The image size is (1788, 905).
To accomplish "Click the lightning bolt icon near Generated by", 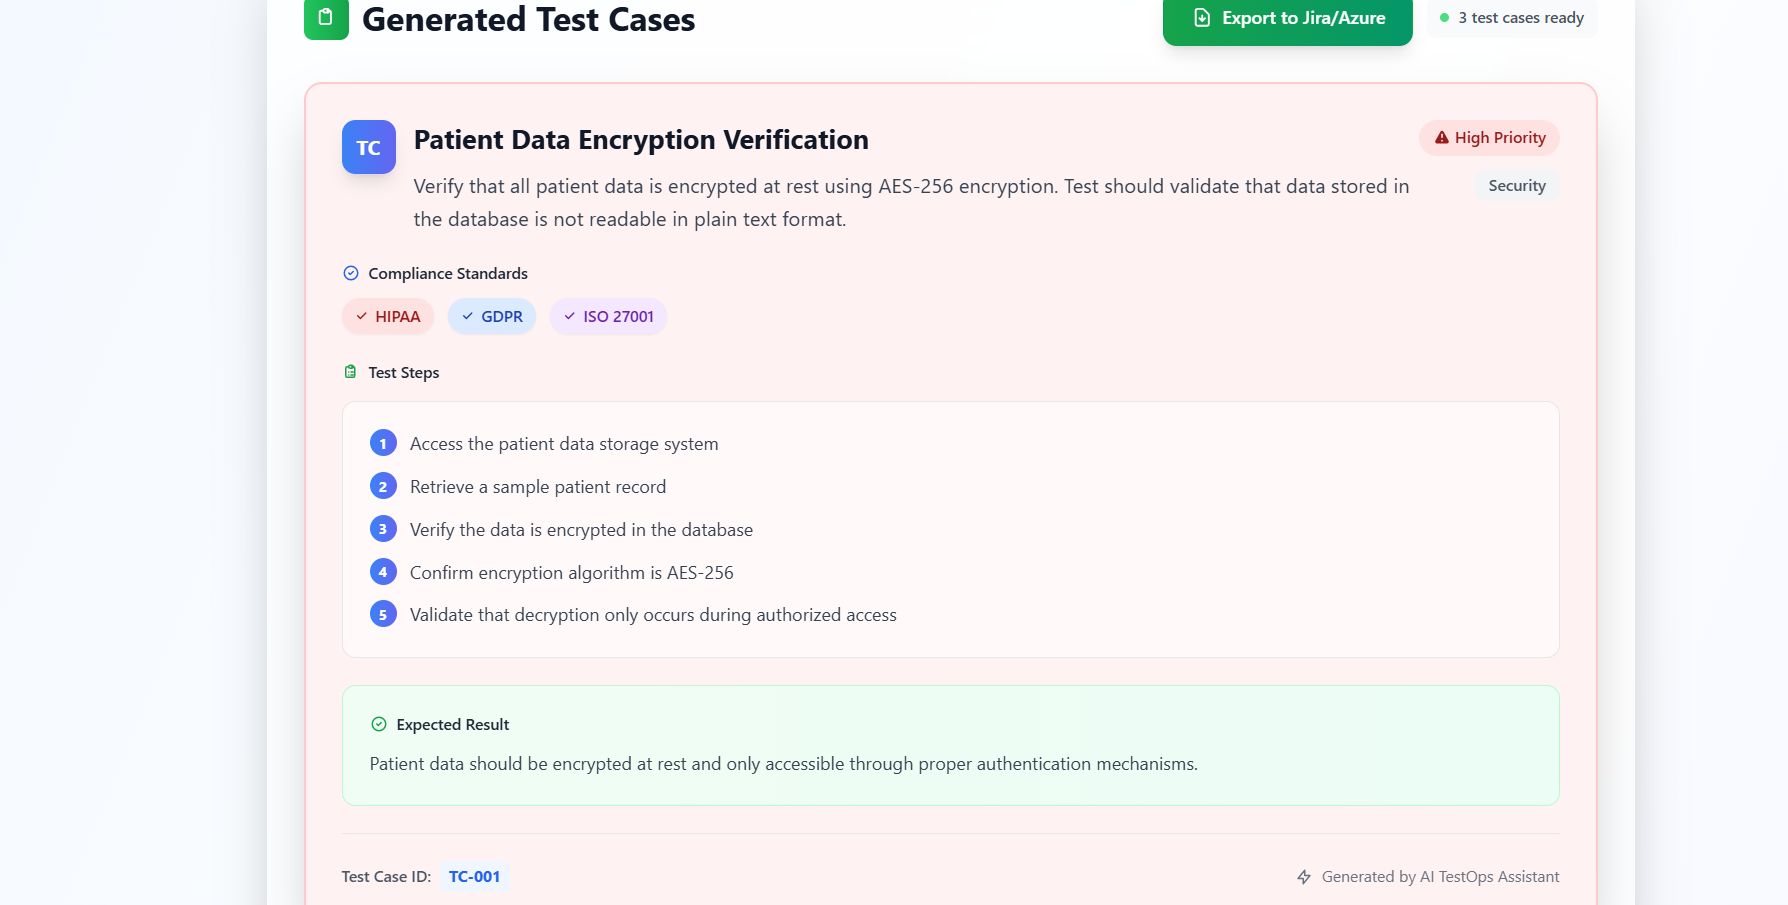I will click(x=1304, y=877).
